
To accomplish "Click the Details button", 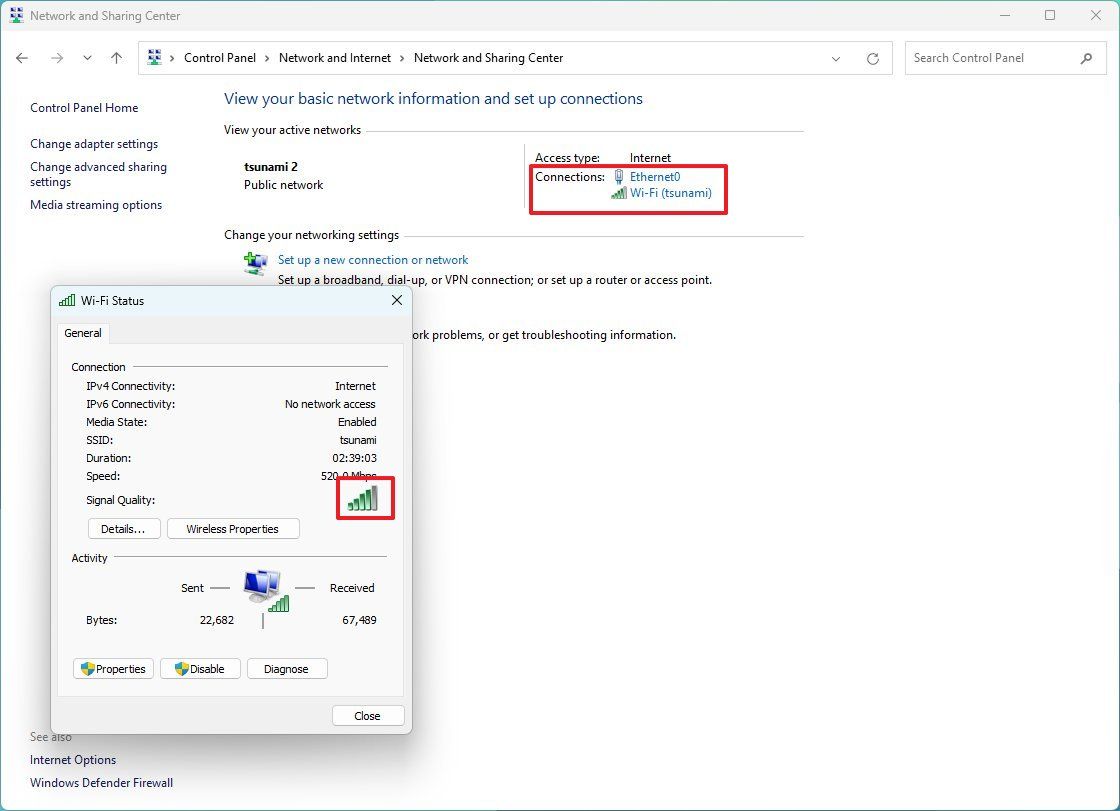I will point(124,528).
